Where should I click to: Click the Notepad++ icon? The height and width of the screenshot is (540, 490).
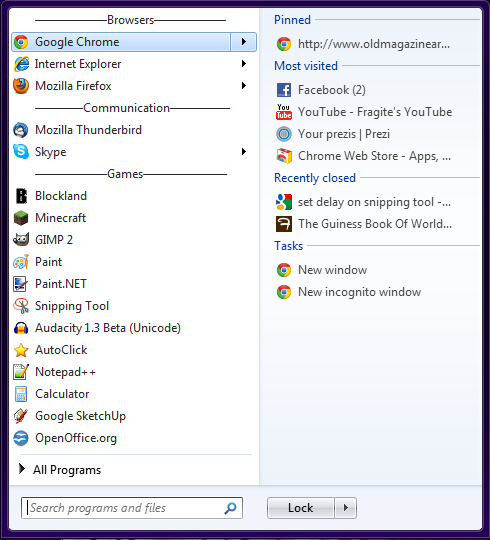point(21,372)
